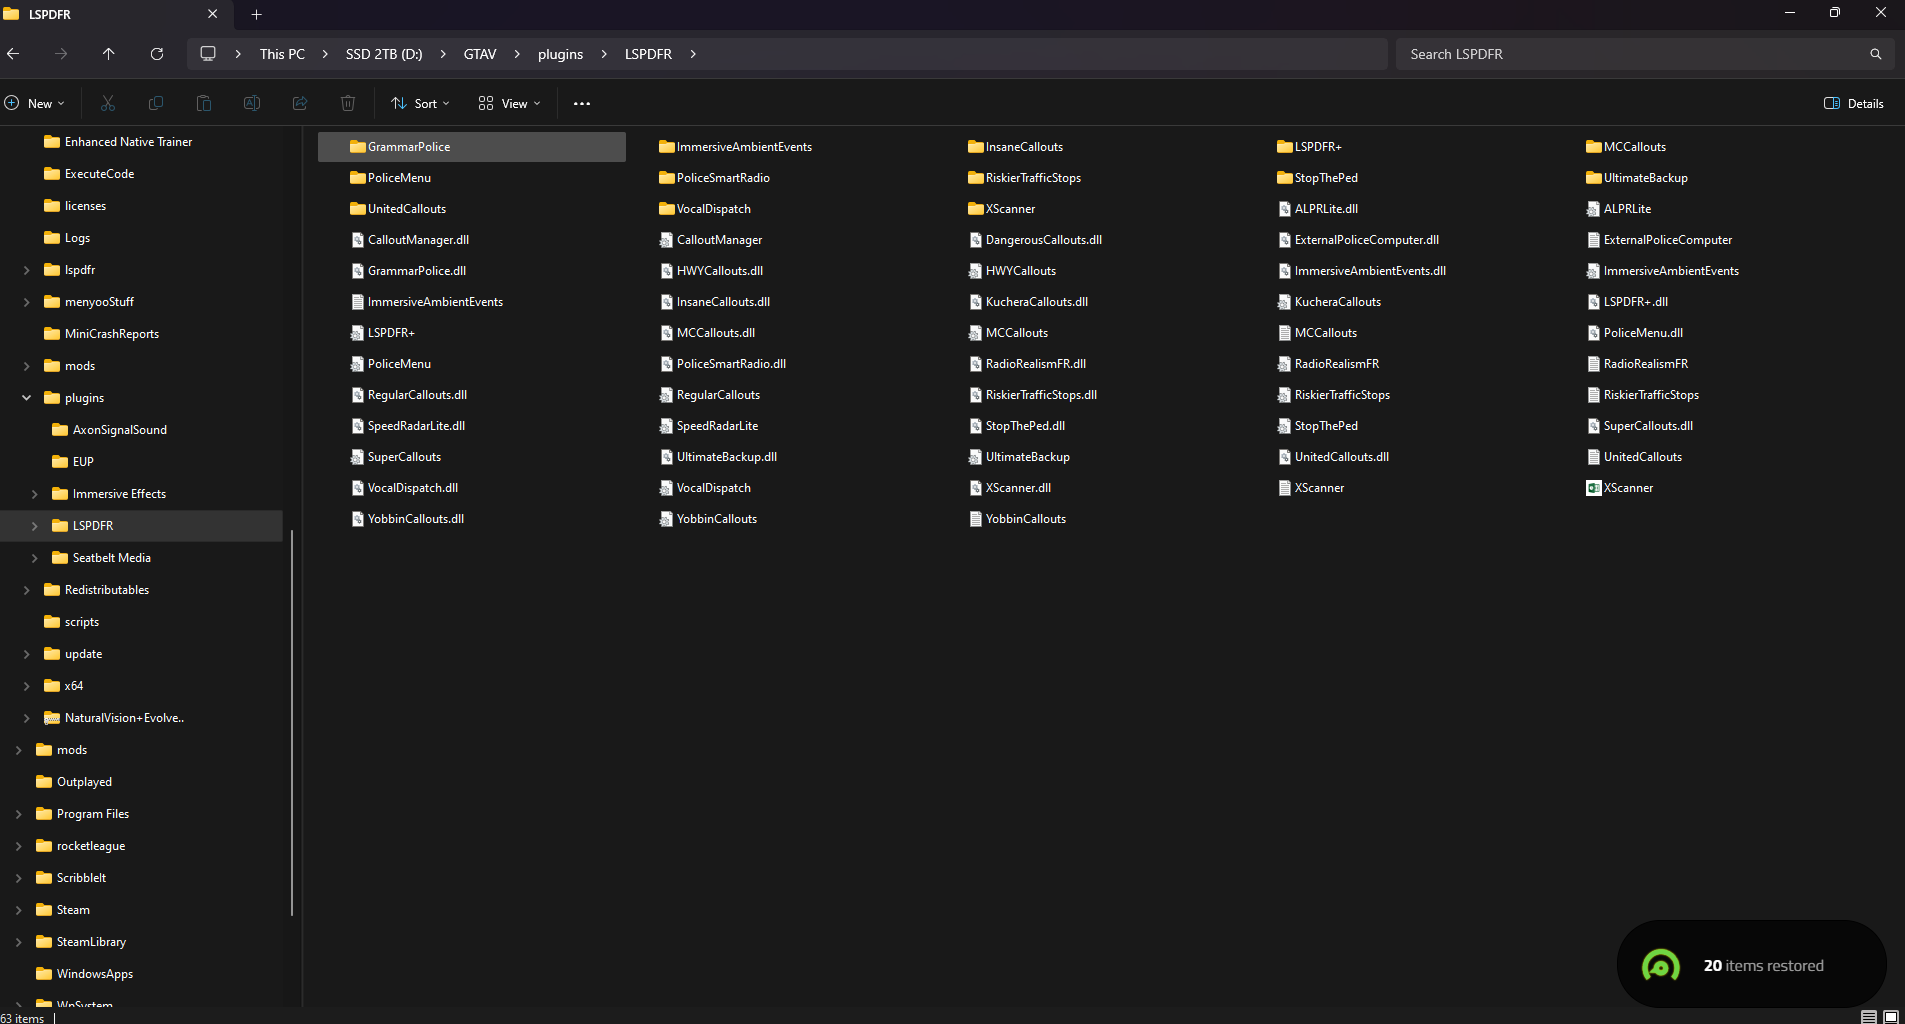The image size is (1905, 1024).
Task: Go forward with the Forward arrow
Action: pyautogui.click(x=61, y=54)
